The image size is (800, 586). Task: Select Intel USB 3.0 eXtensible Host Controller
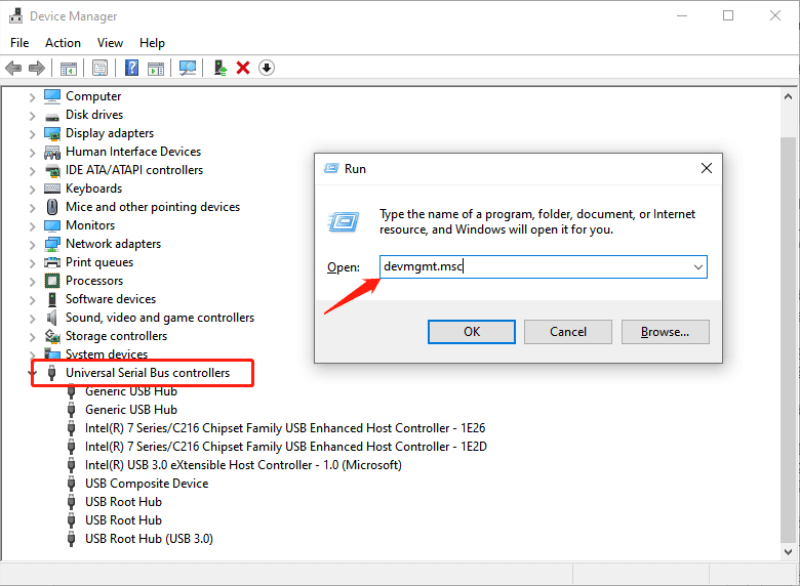[243, 465]
